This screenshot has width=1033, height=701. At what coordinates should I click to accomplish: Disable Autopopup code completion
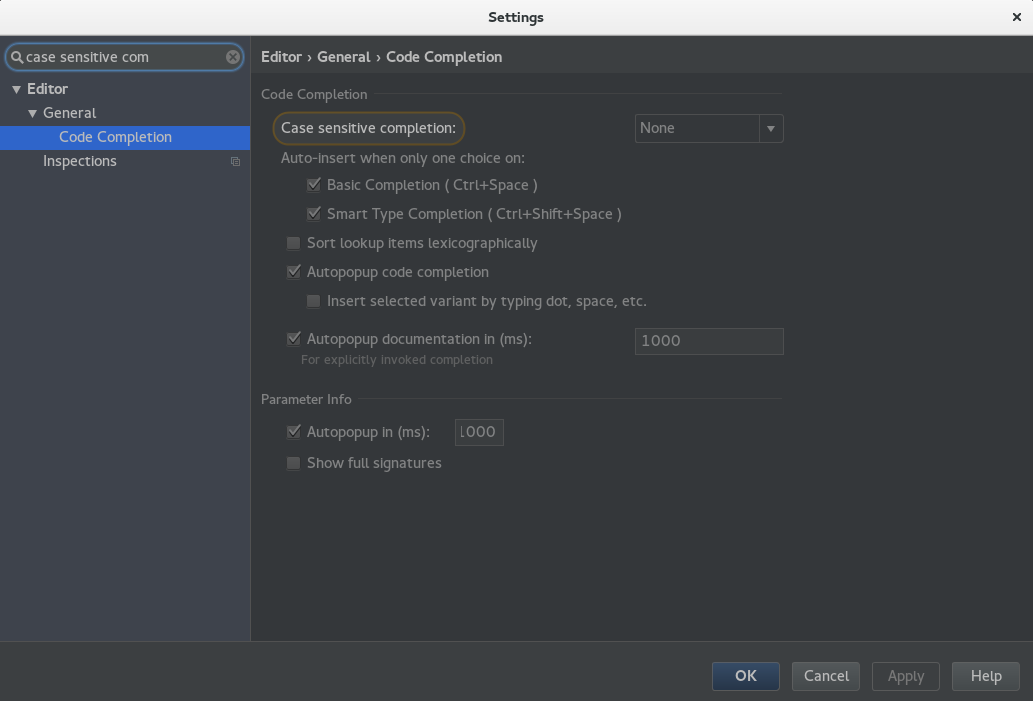[294, 272]
